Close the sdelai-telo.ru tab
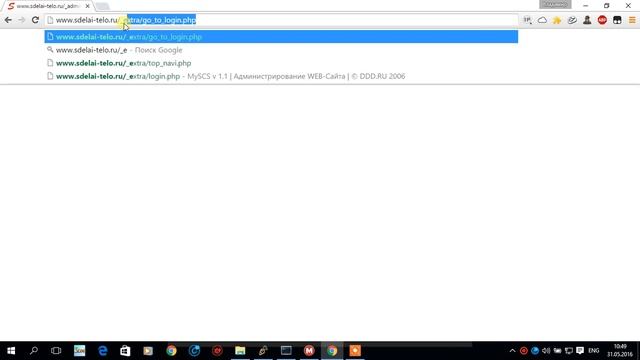Viewport: 640px width, 360px height. (x=87, y=6)
